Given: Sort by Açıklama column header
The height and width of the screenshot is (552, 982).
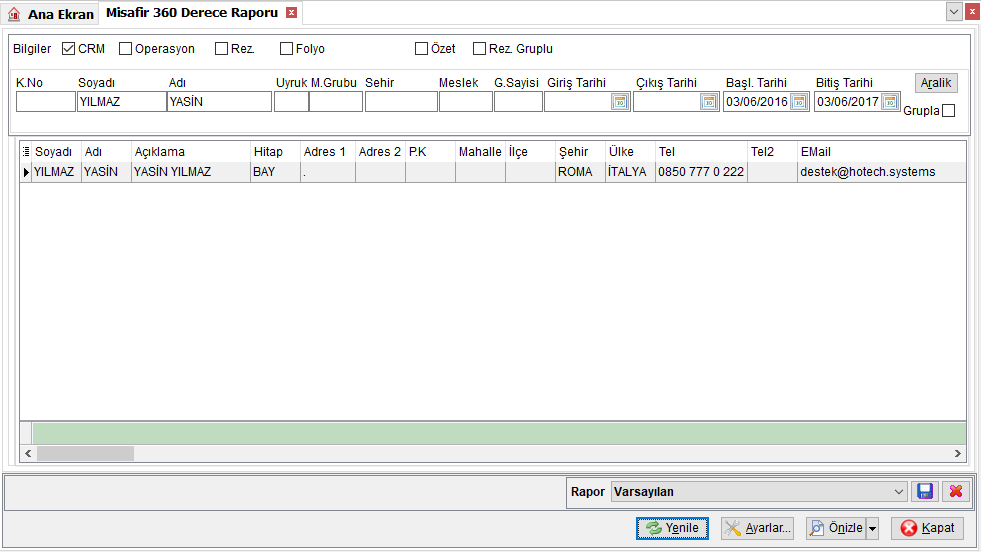Looking at the screenshot, I should tap(190, 152).
